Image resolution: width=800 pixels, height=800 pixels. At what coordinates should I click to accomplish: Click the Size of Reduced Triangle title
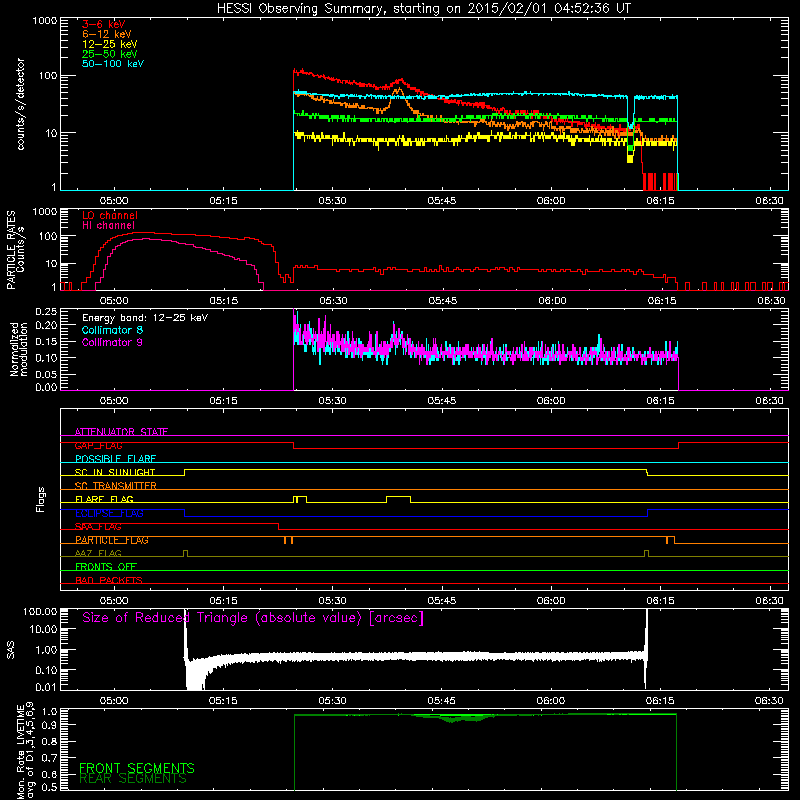point(253,618)
